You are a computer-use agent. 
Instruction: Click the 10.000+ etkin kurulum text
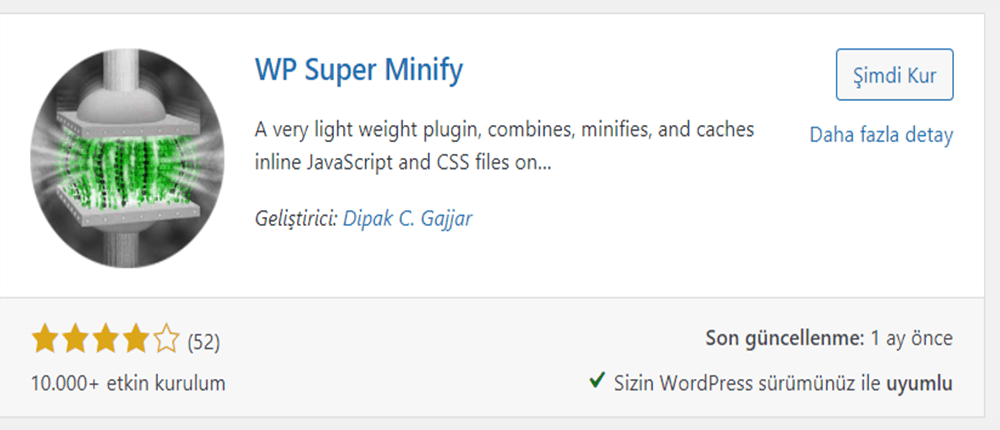tap(128, 383)
